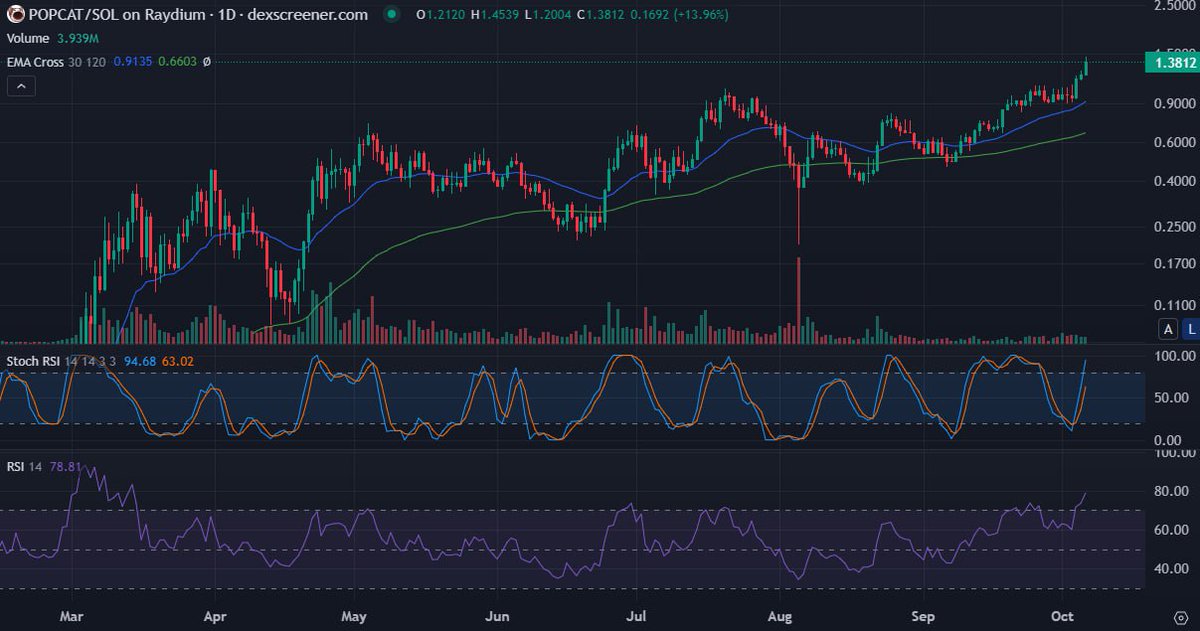The height and width of the screenshot is (631, 1200).
Task: Toggle log scale with the L button
Action: click(1191, 329)
